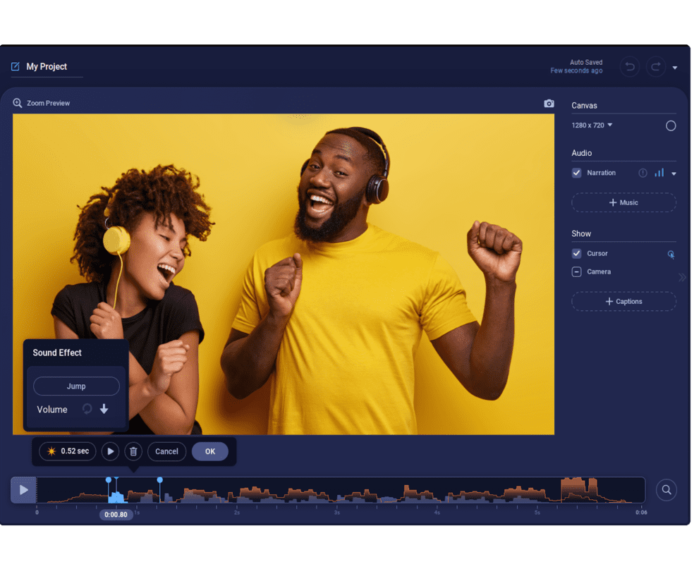Image resolution: width=694 pixels, height=569 pixels.
Task: Click the 0:00.80 playhead time marker
Action: 116,515
